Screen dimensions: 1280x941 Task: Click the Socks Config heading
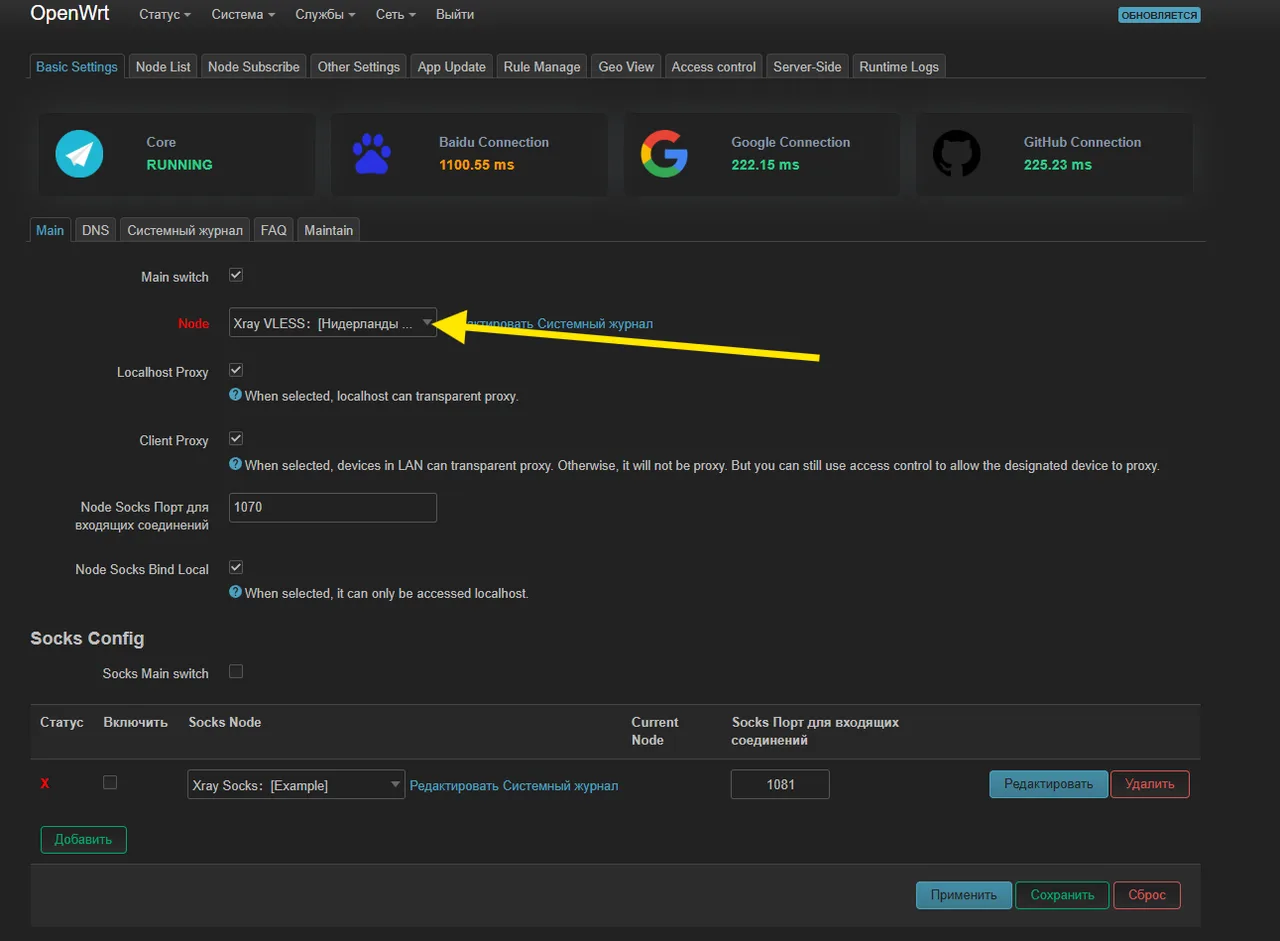(x=87, y=638)
